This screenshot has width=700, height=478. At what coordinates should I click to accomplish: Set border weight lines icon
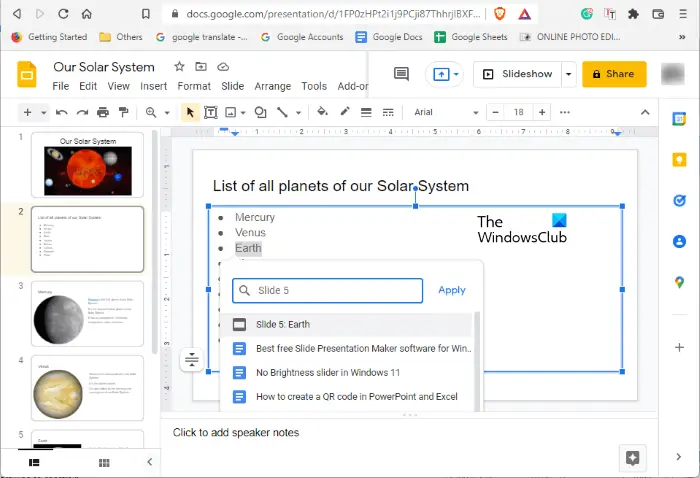(x=366, y=112)
